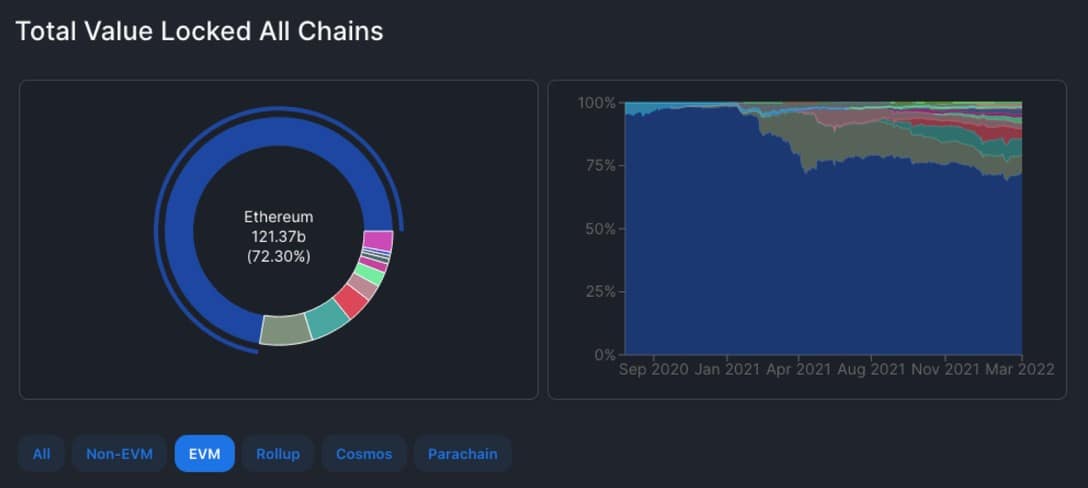Click the Total Value Locked All Chains heading
The image size is (1088, 488).
click(x=199, y=31)
